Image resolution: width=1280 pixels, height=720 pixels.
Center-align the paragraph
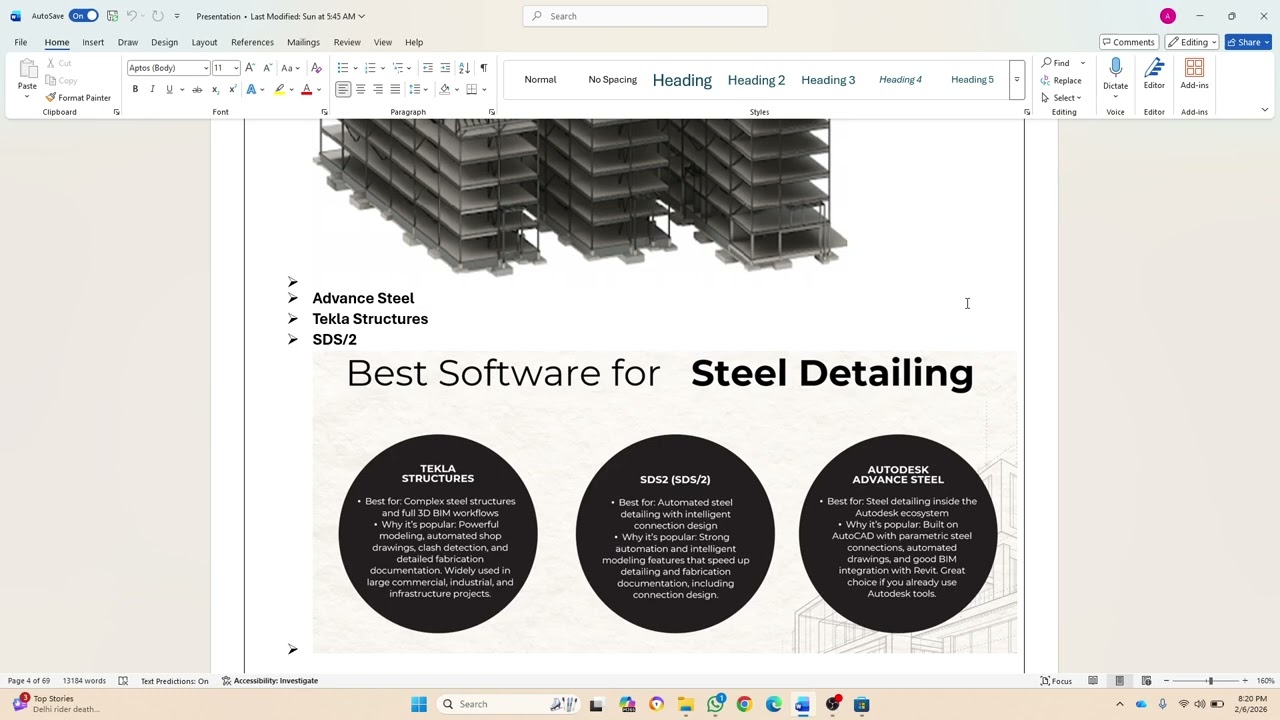point(360,90)
